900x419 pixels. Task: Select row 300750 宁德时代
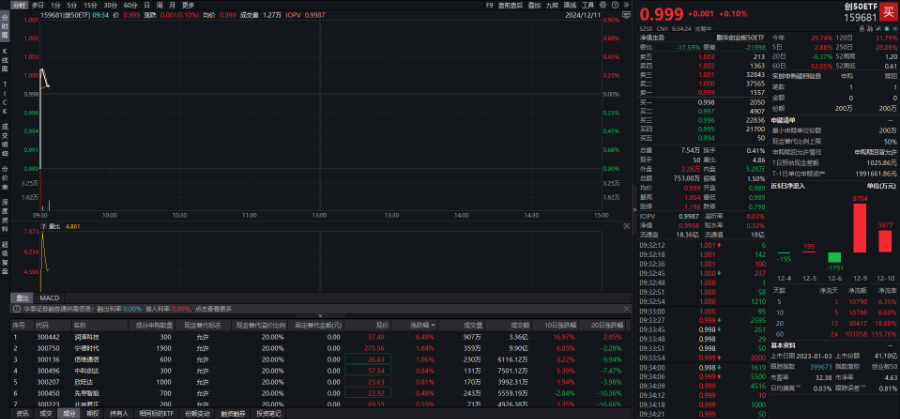(320, 348)
